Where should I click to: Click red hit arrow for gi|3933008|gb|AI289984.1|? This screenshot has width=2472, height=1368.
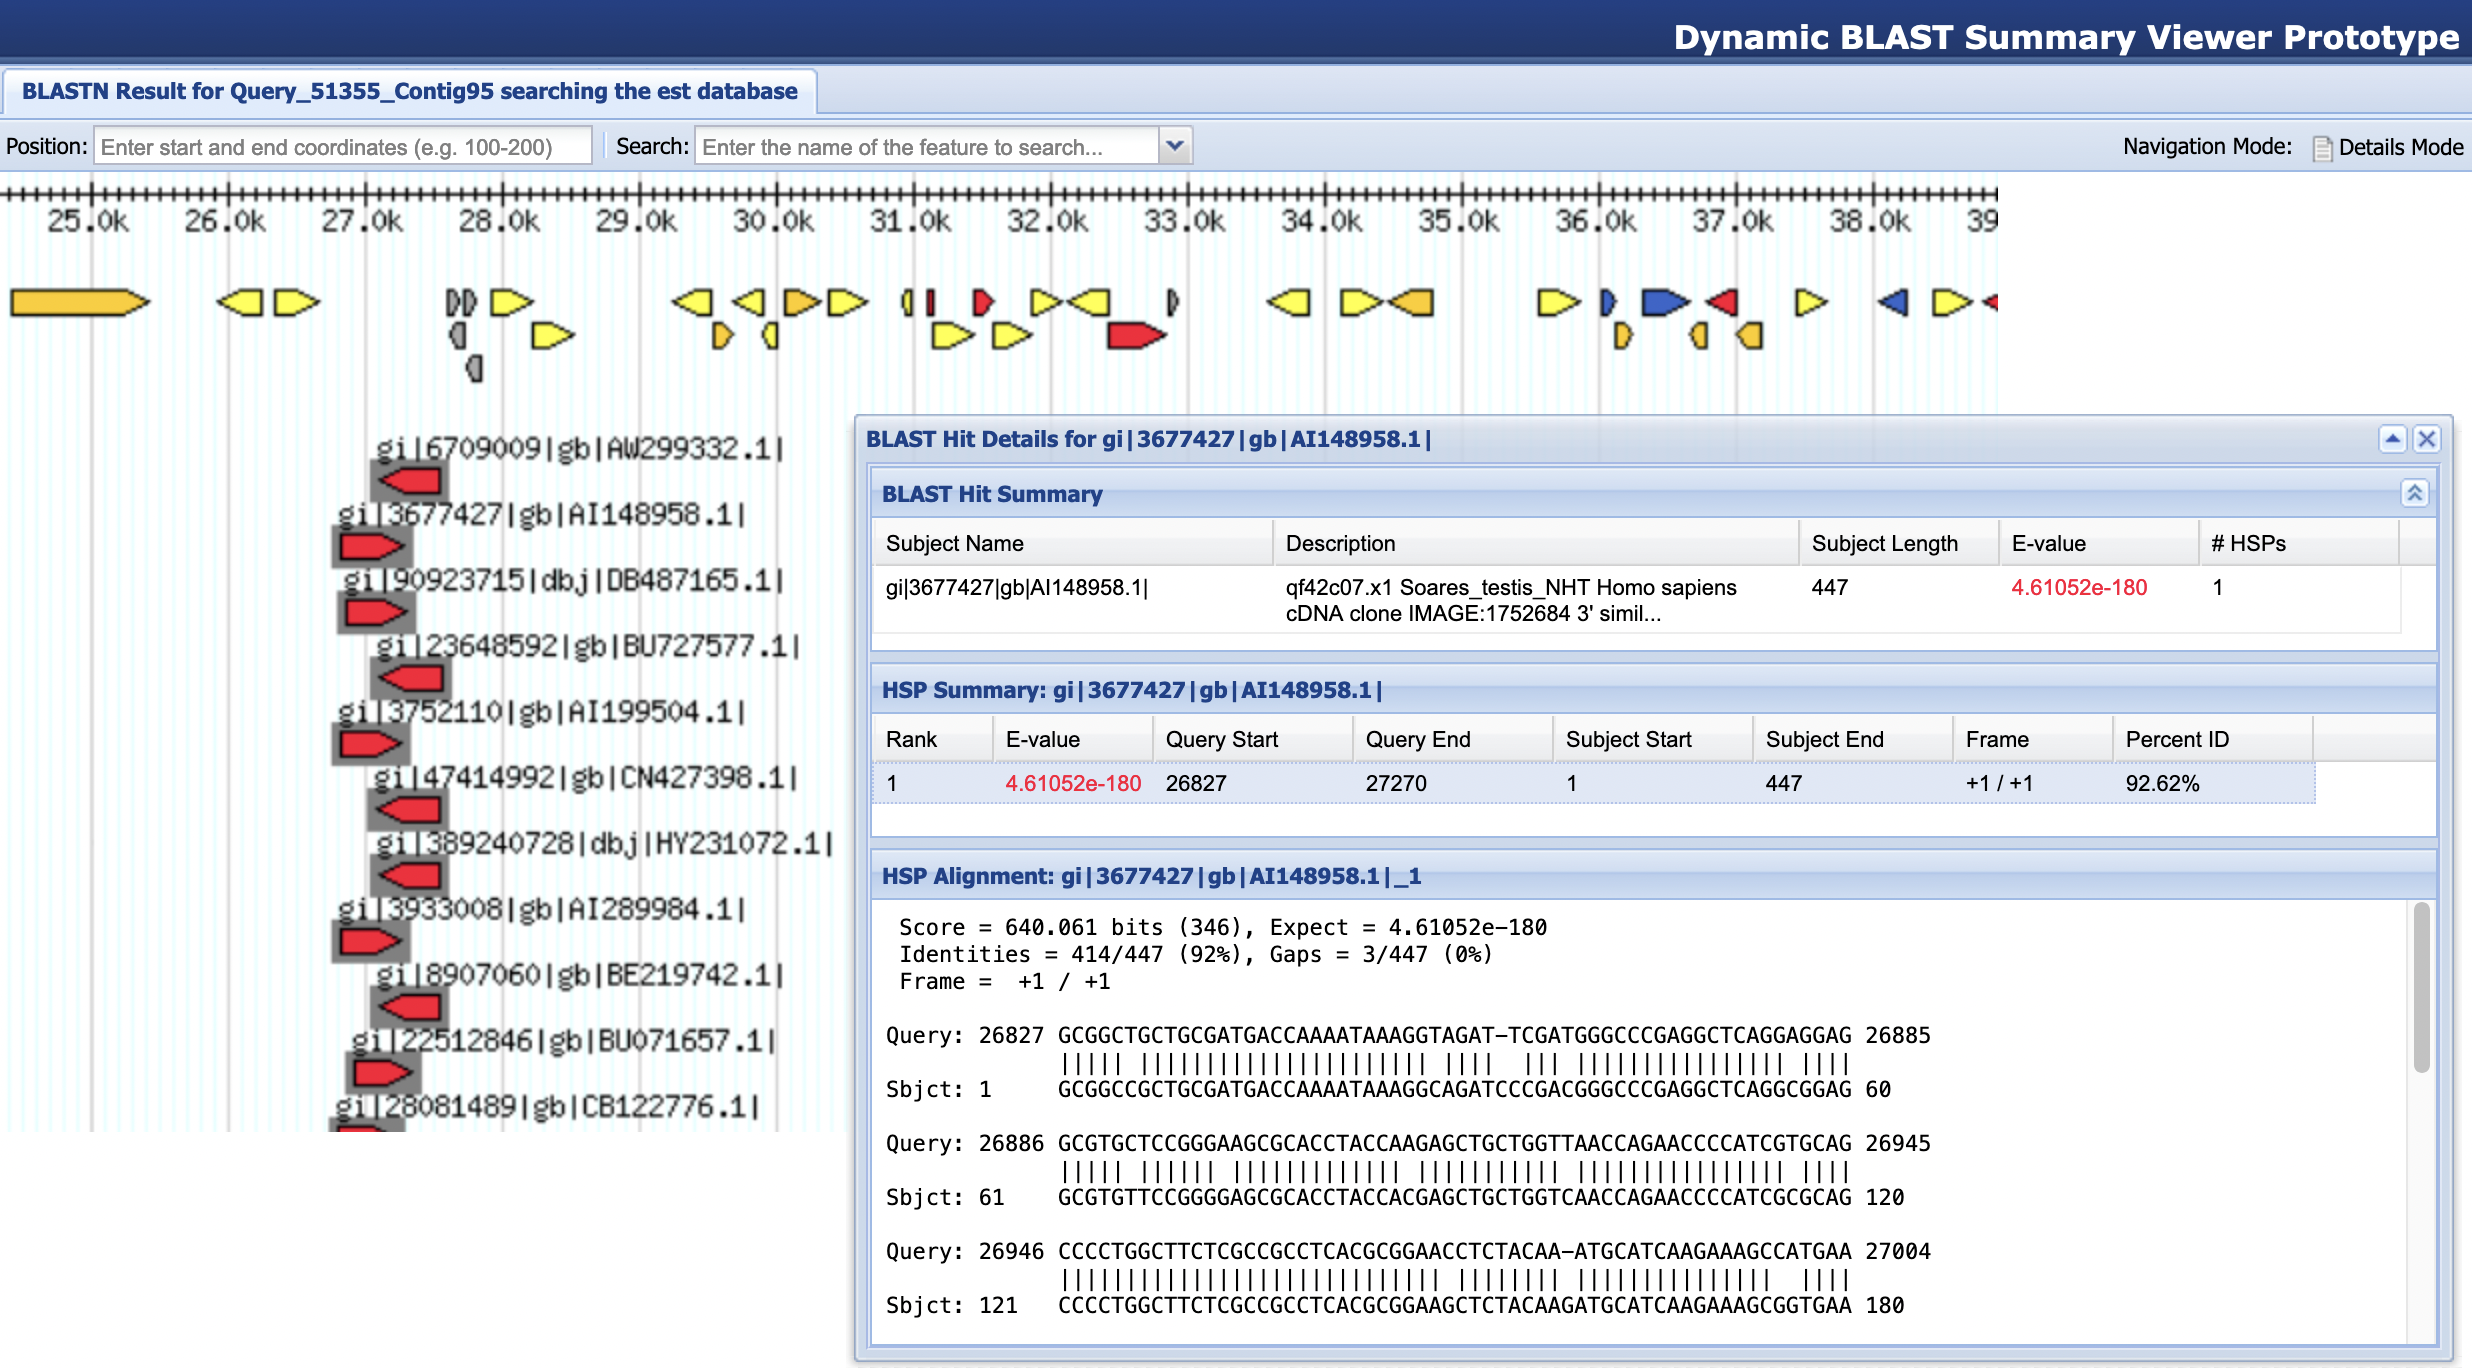(x=369, y=941)
